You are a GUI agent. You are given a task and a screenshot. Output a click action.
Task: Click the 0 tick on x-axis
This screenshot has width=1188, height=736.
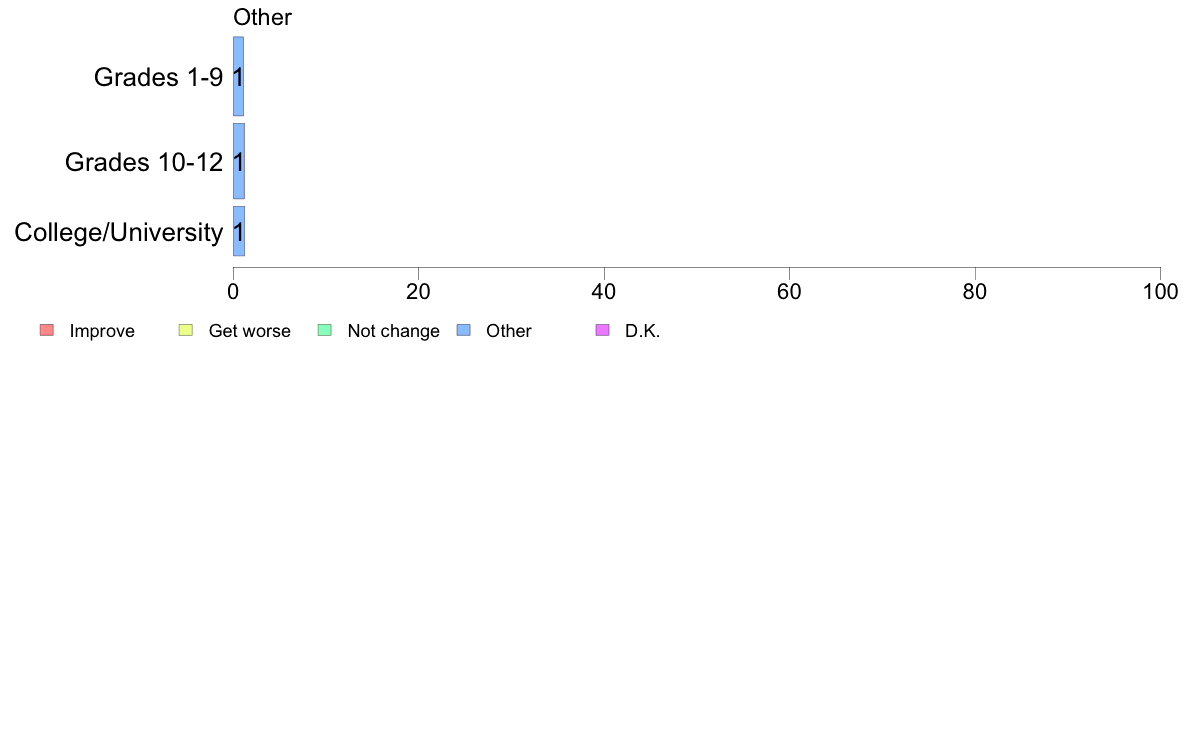(233, 291)
